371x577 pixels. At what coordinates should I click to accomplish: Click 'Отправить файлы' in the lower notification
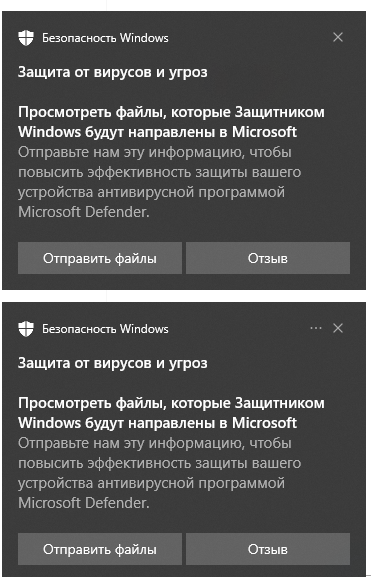(x=100, y=549)
